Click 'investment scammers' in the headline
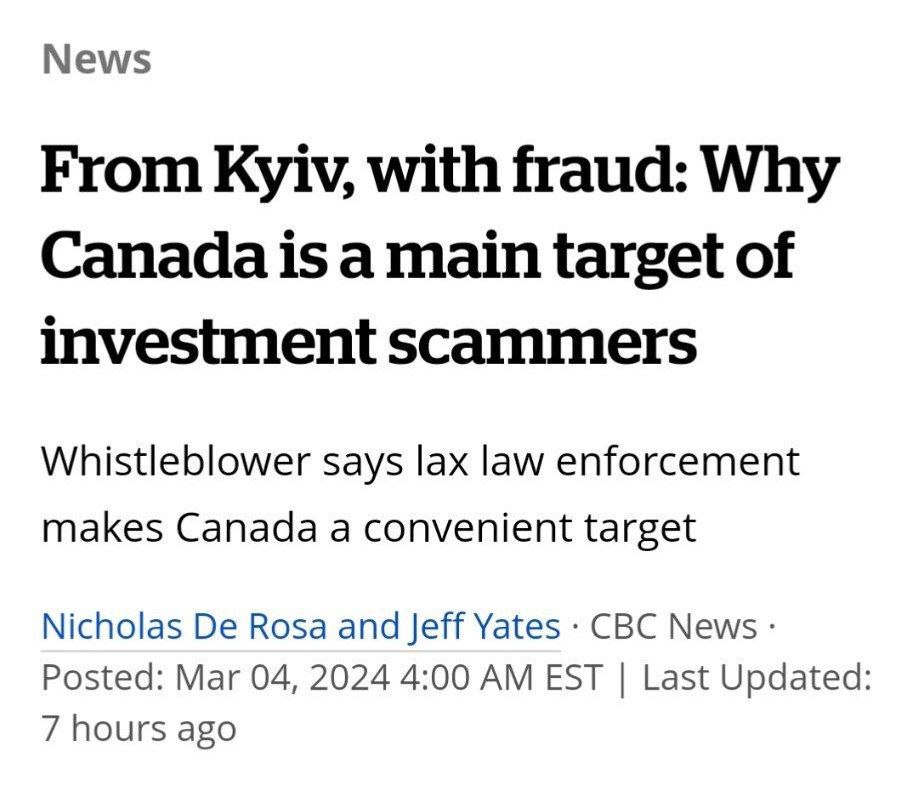The image size is (918, 785). 368,340
